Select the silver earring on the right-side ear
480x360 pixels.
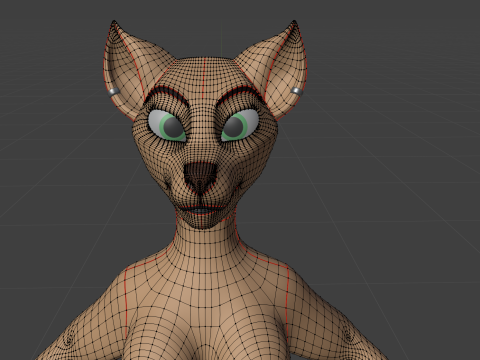click(x=296, y=92)
